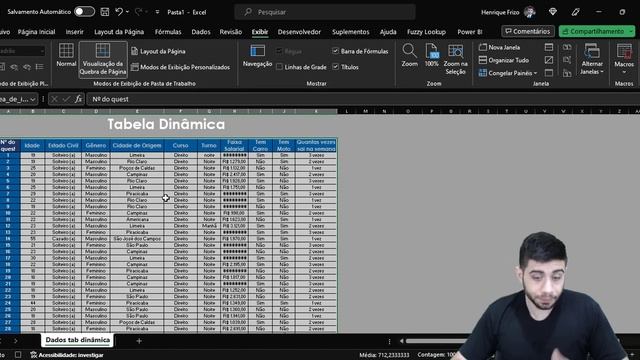Open the Name Box dropdown arrow
The image size is (640, 360).
click(x=33, y=99)
